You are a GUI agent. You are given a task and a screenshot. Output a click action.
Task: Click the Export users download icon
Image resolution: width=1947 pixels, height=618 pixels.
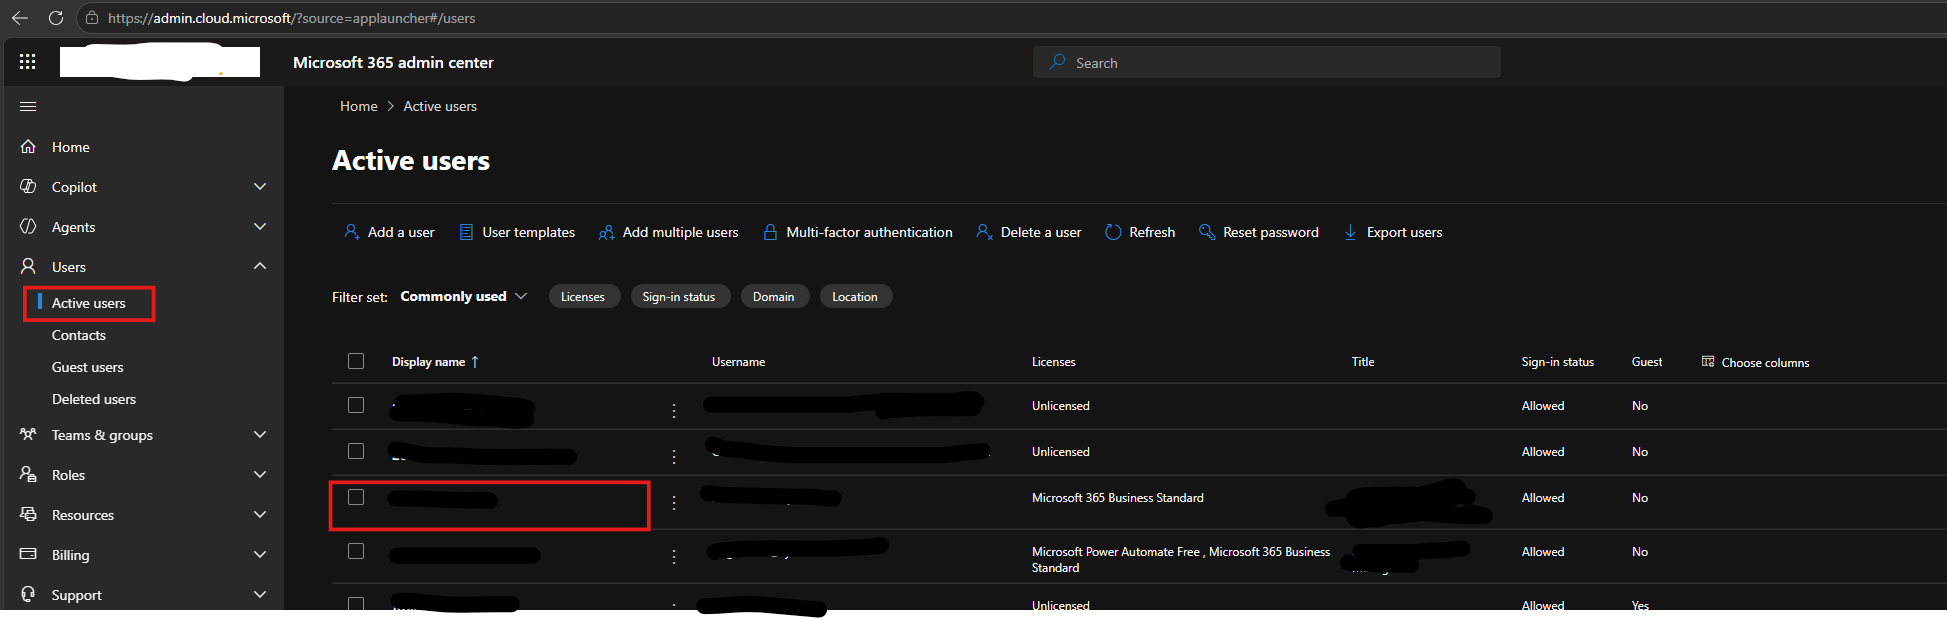click(x=1350, y=232)
